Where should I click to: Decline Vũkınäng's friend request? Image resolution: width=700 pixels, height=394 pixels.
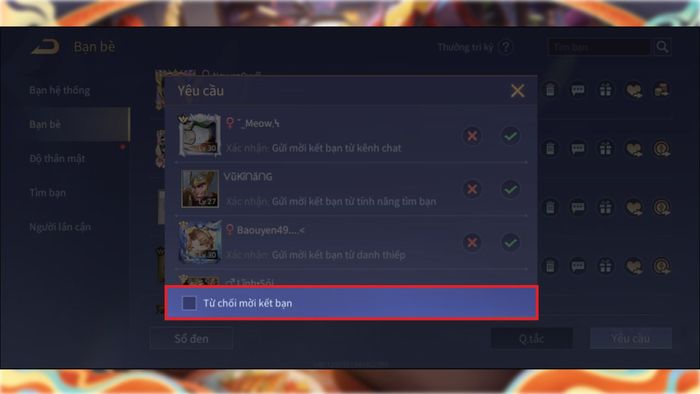(472, 189)
